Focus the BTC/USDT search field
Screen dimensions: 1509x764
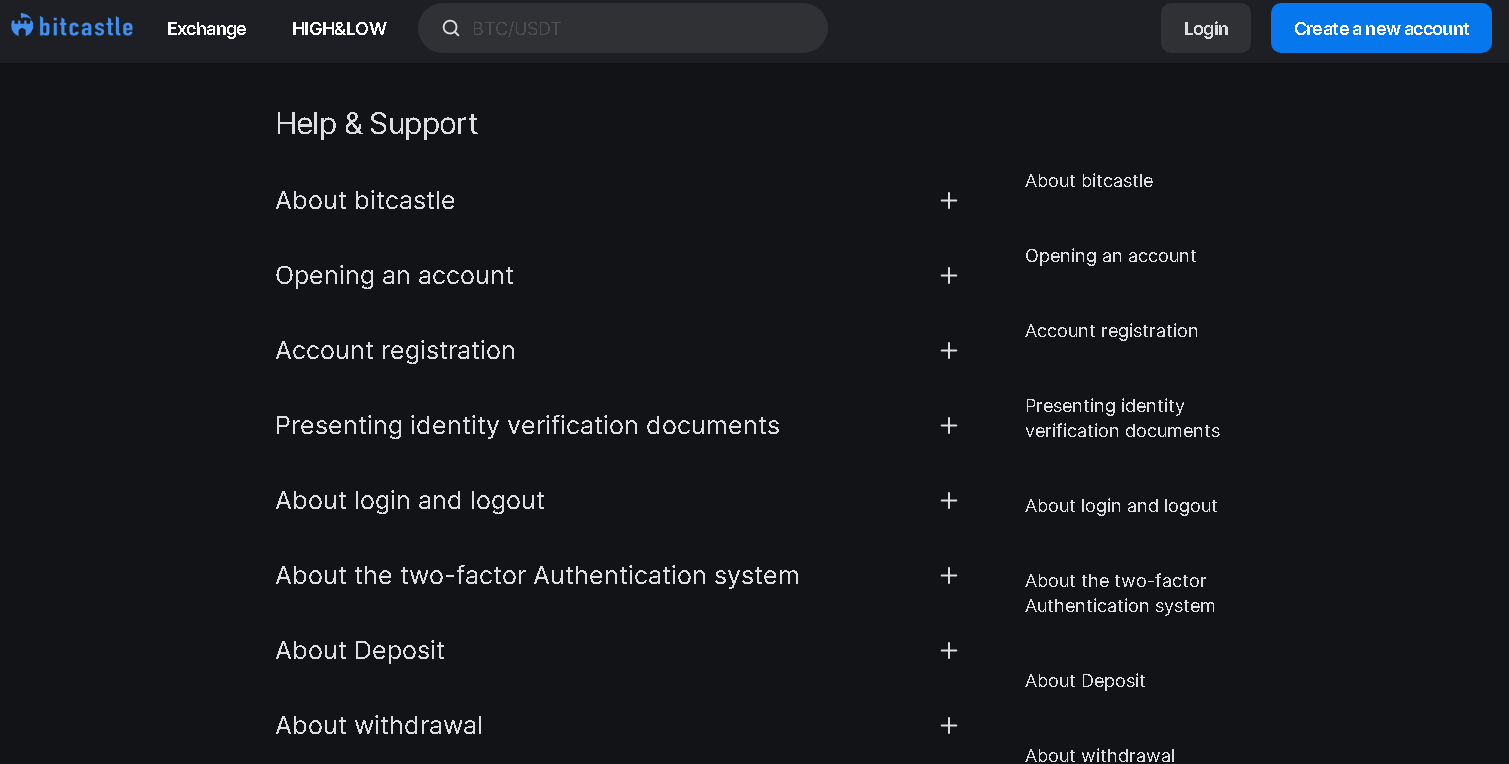[640, 29]
